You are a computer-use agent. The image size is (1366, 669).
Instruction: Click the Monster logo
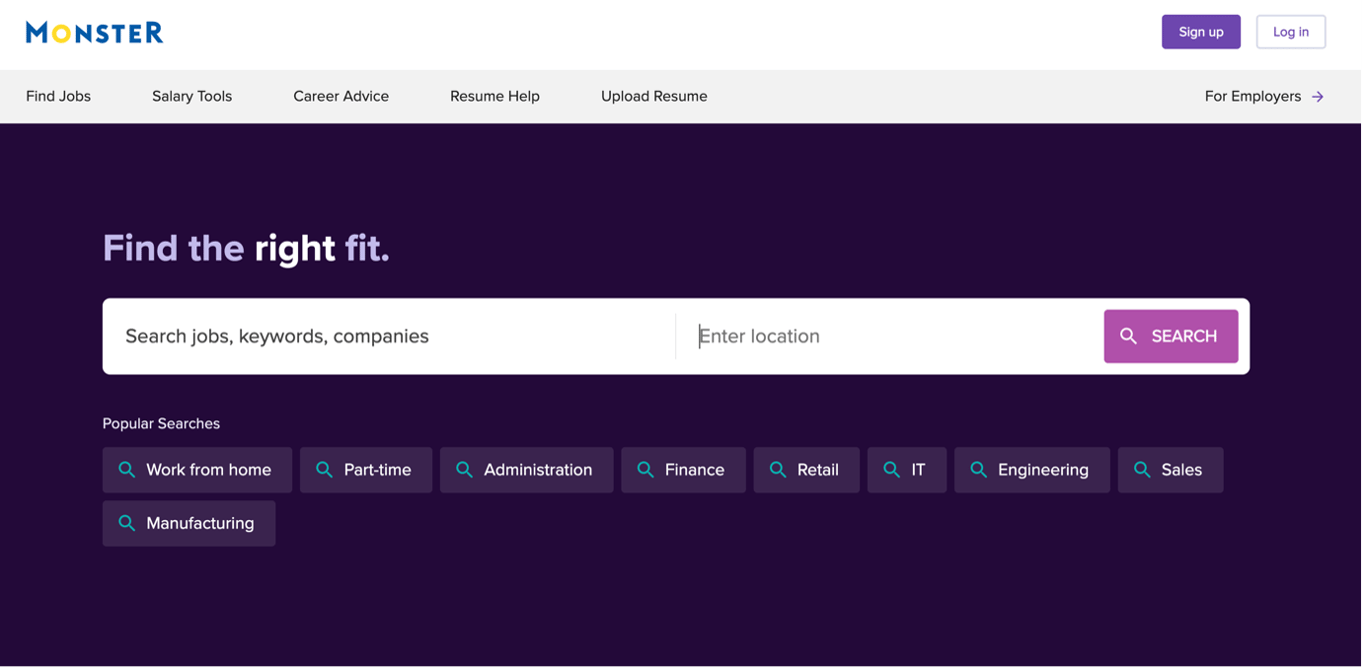coord(95,33)
